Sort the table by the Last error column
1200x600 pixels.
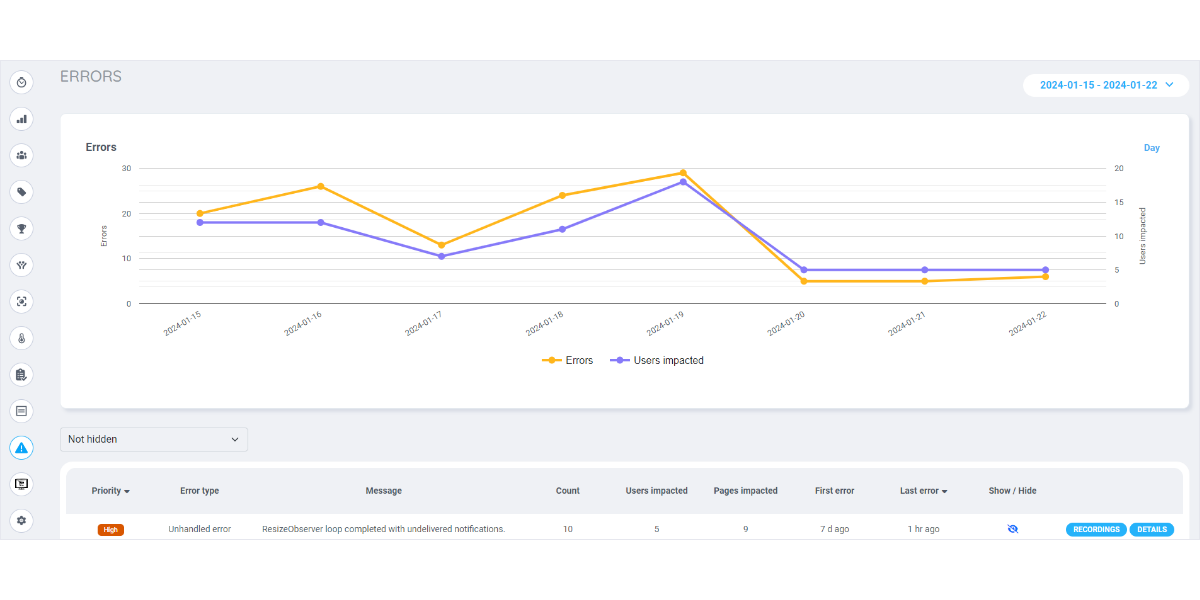click(x=924, y=491)
